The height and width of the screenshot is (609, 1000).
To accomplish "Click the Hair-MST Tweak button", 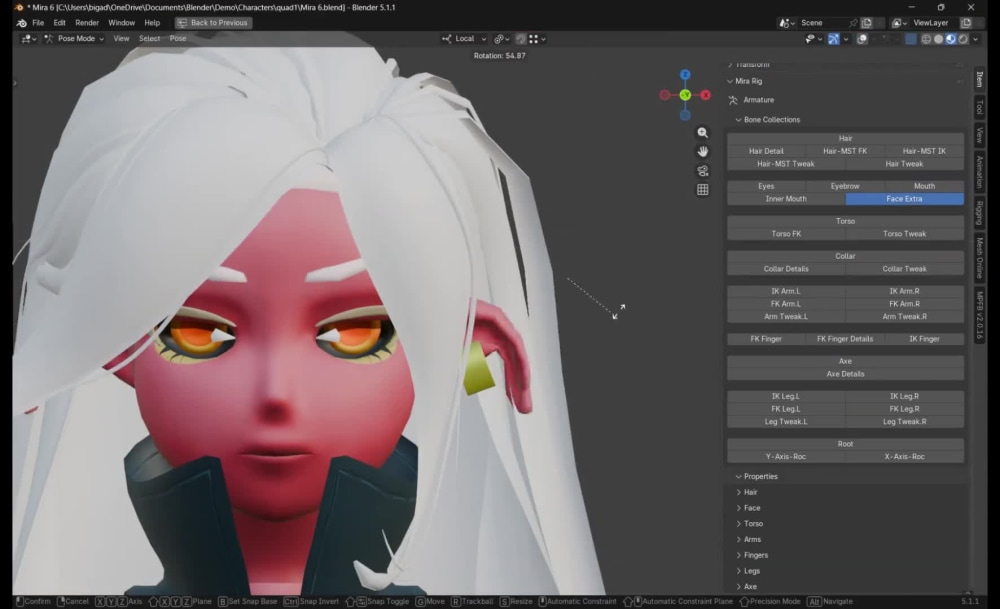I will pyautogui.click(x=786, y=164).
